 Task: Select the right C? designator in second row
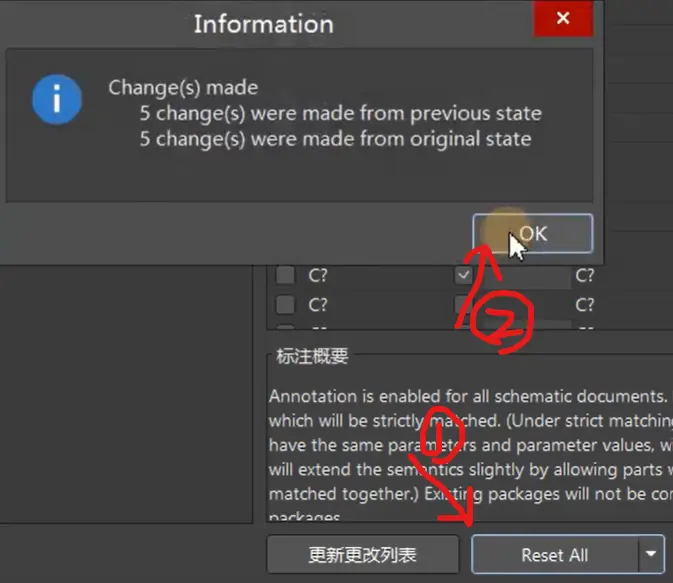[585, 305]
